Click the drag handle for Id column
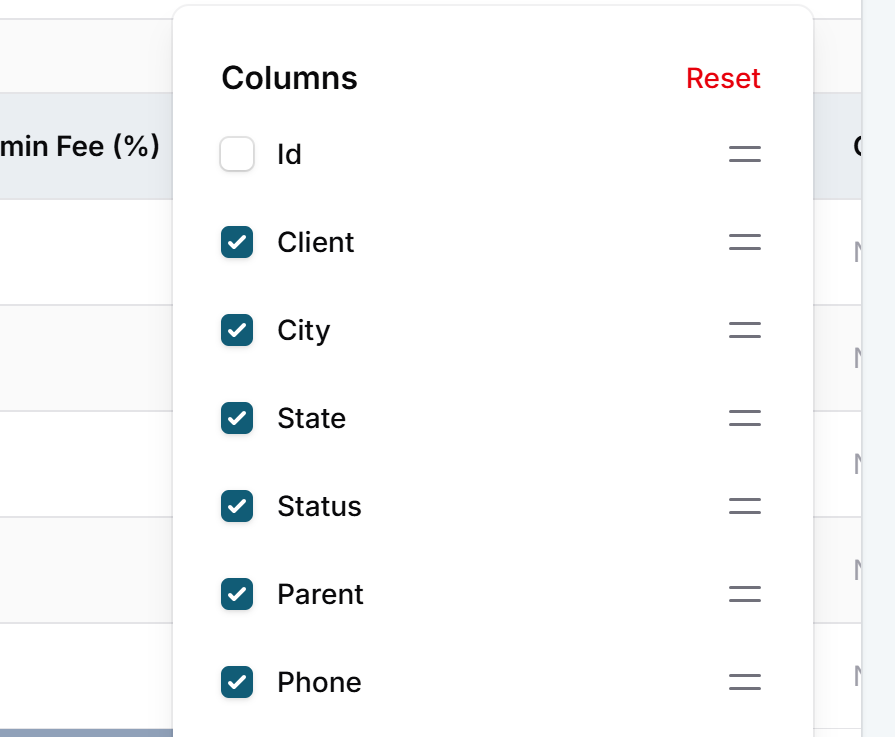895x737 pixels. pos(744,154)
